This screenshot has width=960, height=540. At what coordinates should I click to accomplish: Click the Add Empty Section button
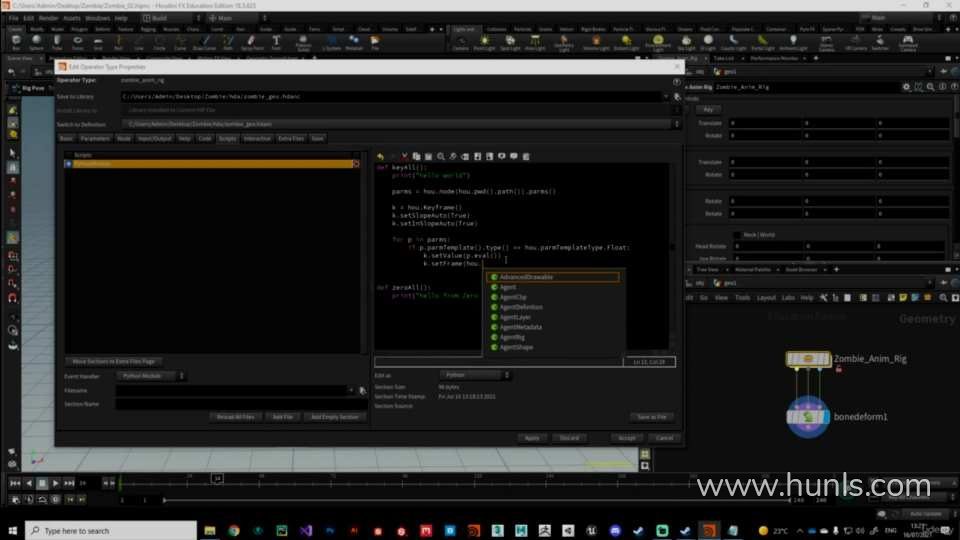coord(335,418)
